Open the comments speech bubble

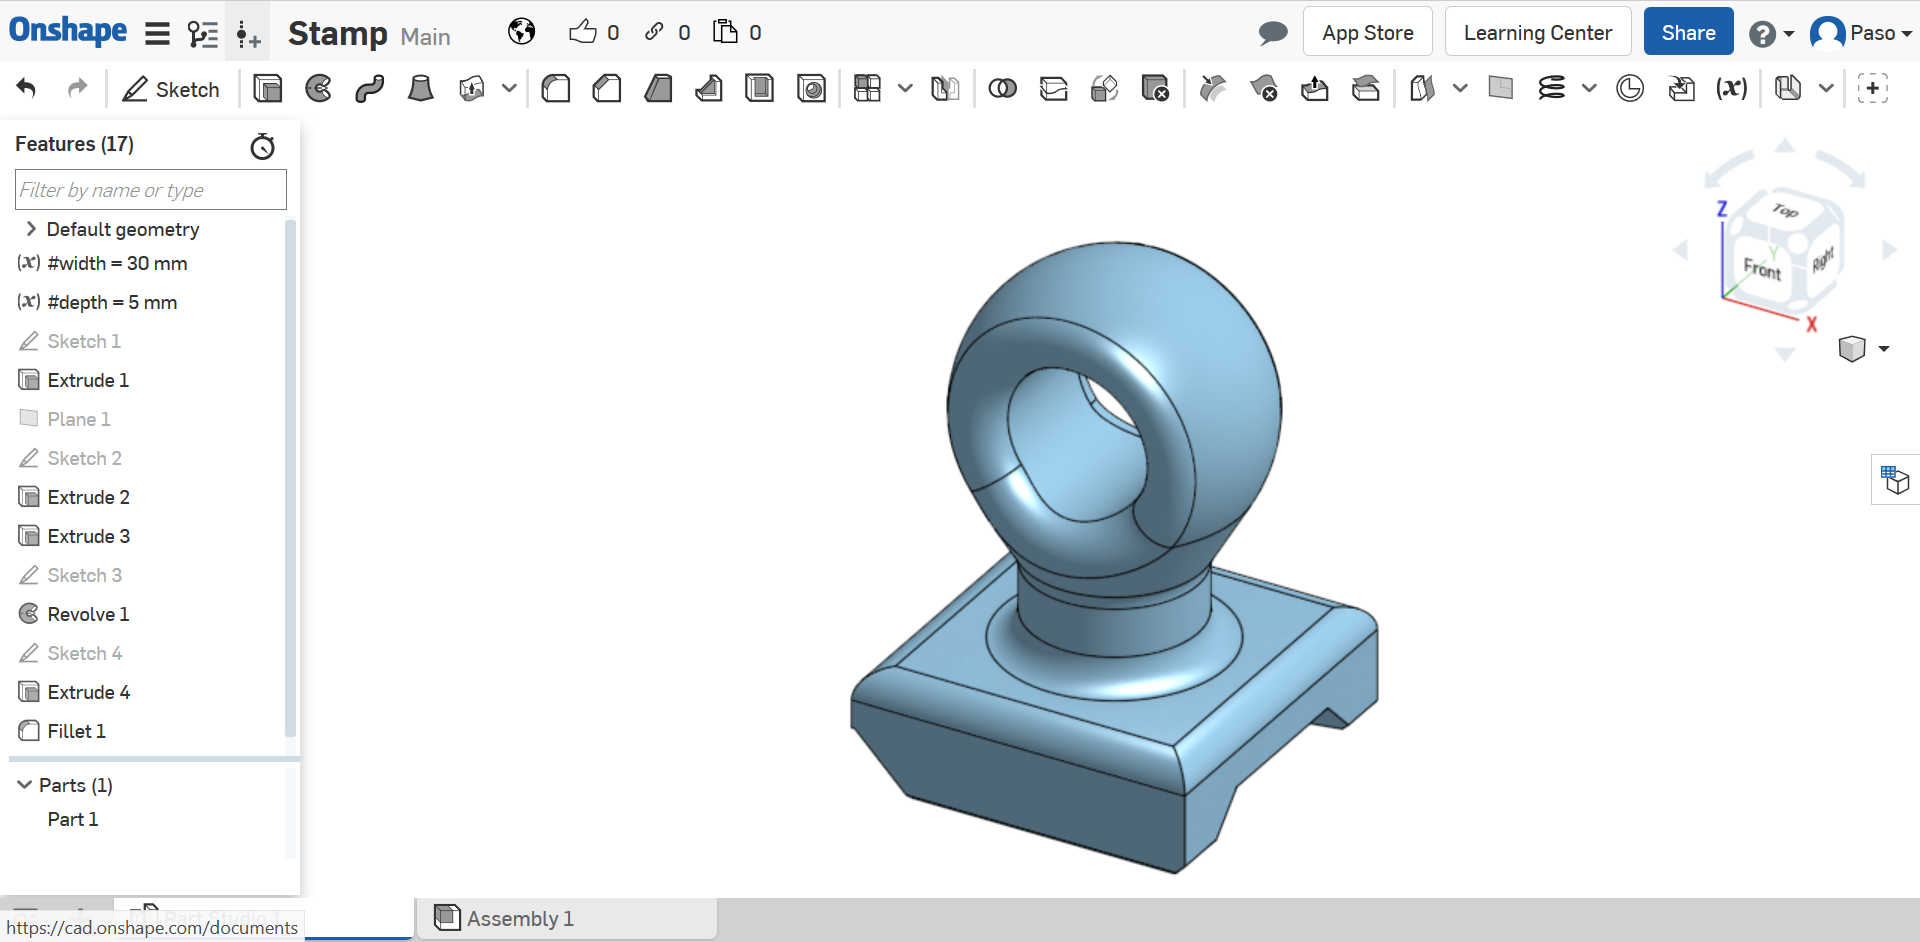[1272, 33]
